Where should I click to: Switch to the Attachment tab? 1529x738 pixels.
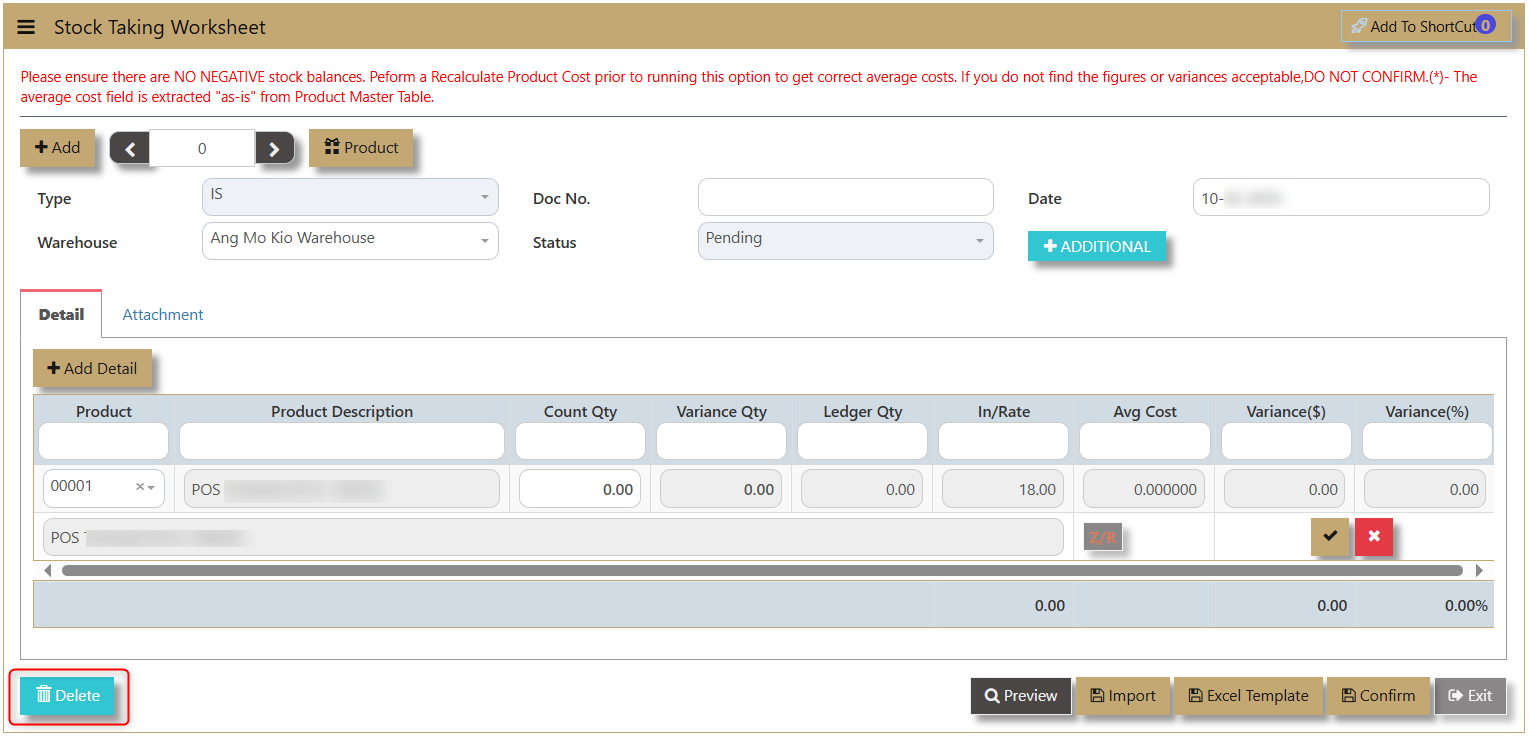click(x=163, y=314)
